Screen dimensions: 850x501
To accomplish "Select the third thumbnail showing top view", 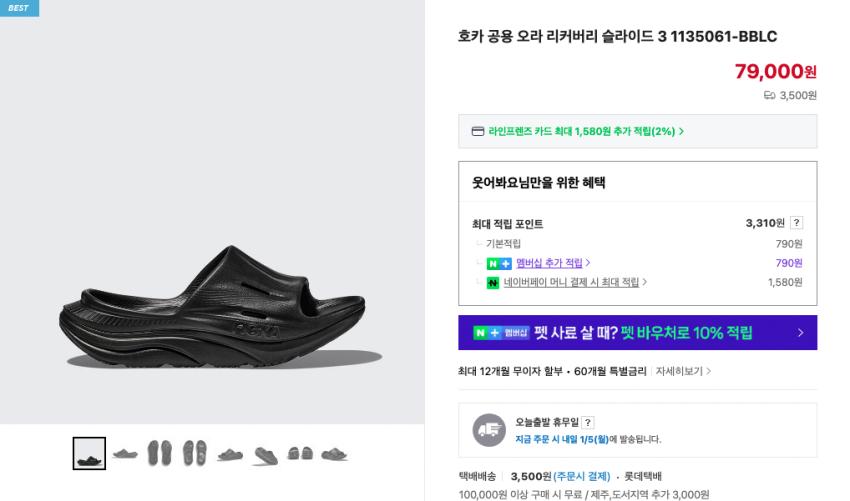I will coord(160,454).
